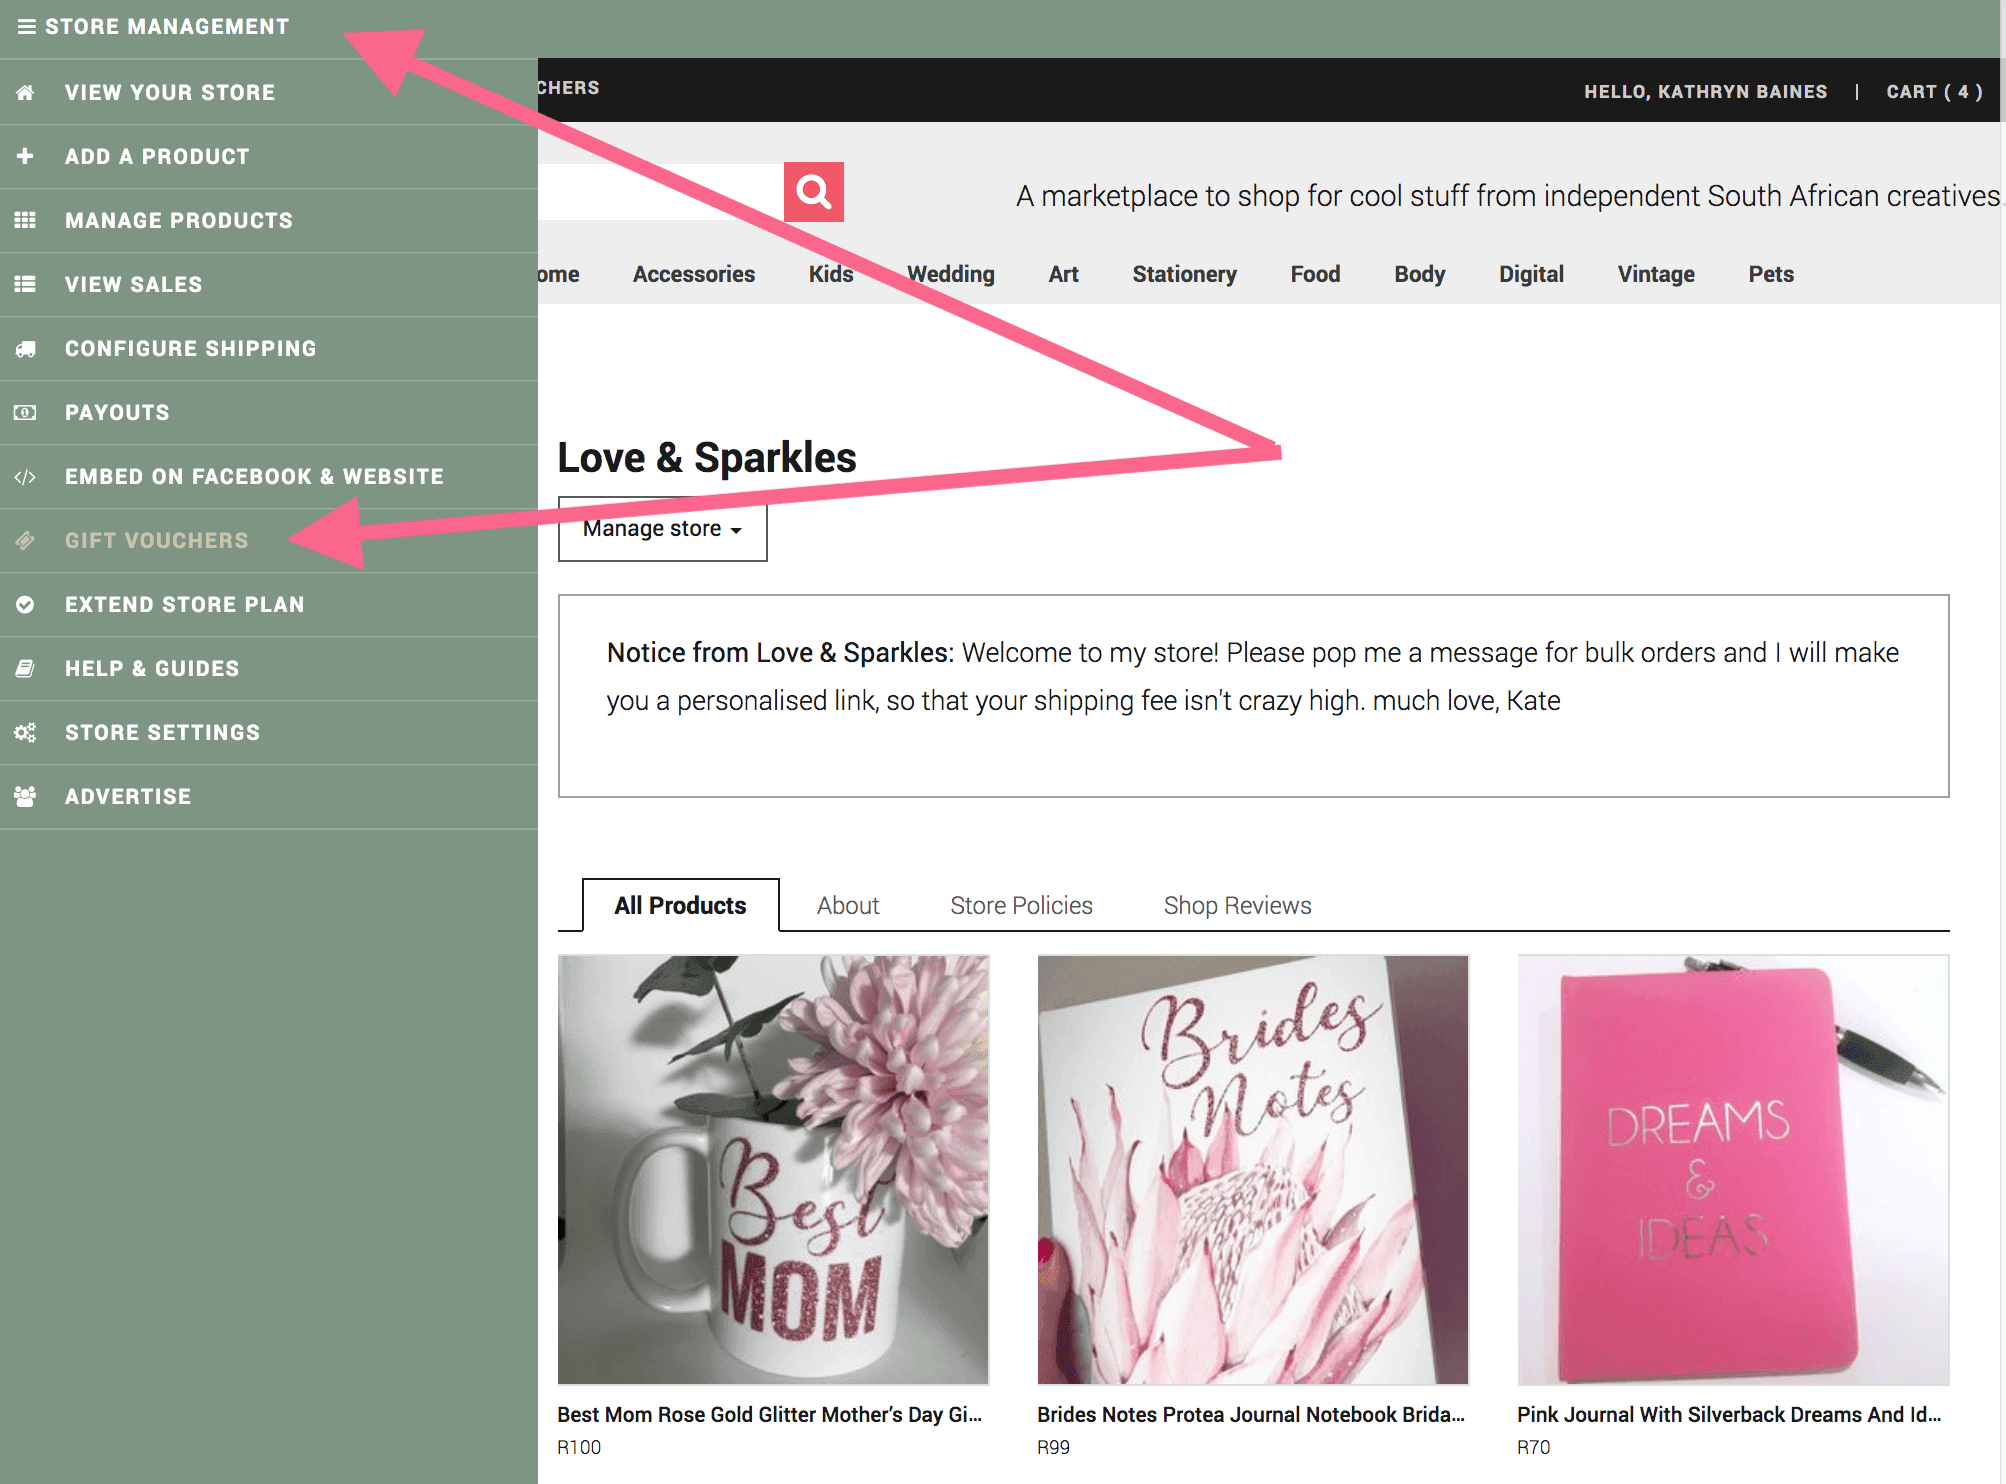Click the checkmark icon for Extend Store Plan
Viewport: 2006px width, 1484px height.
[26, 605]
